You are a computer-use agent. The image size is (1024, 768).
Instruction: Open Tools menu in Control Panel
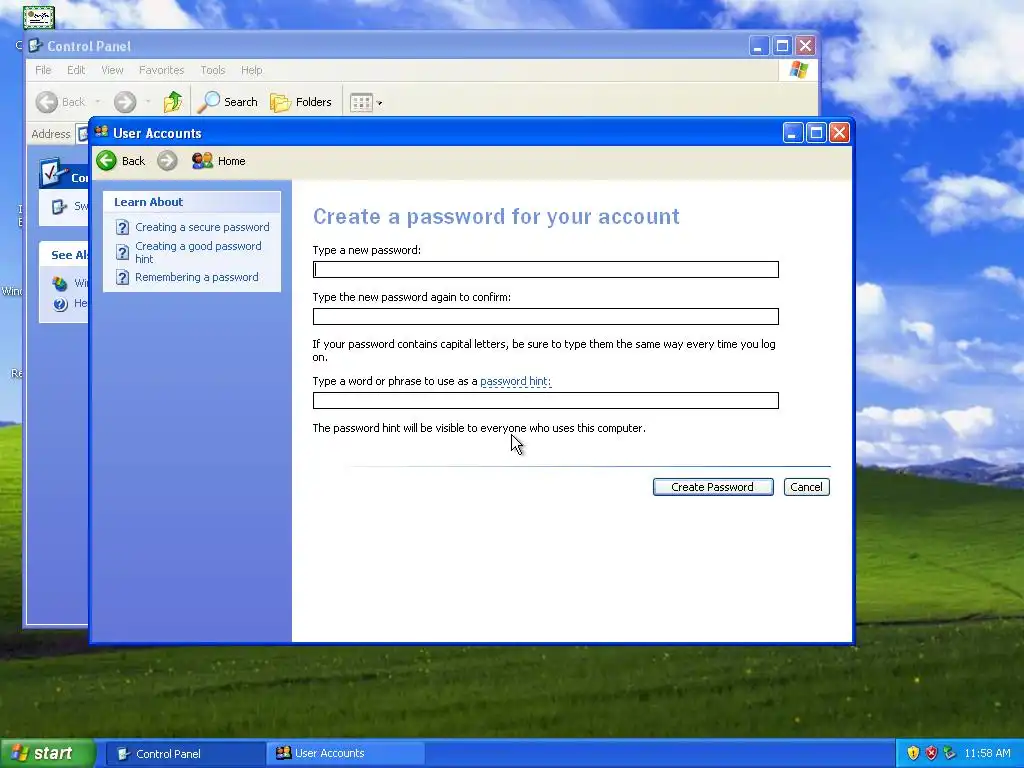213,70
